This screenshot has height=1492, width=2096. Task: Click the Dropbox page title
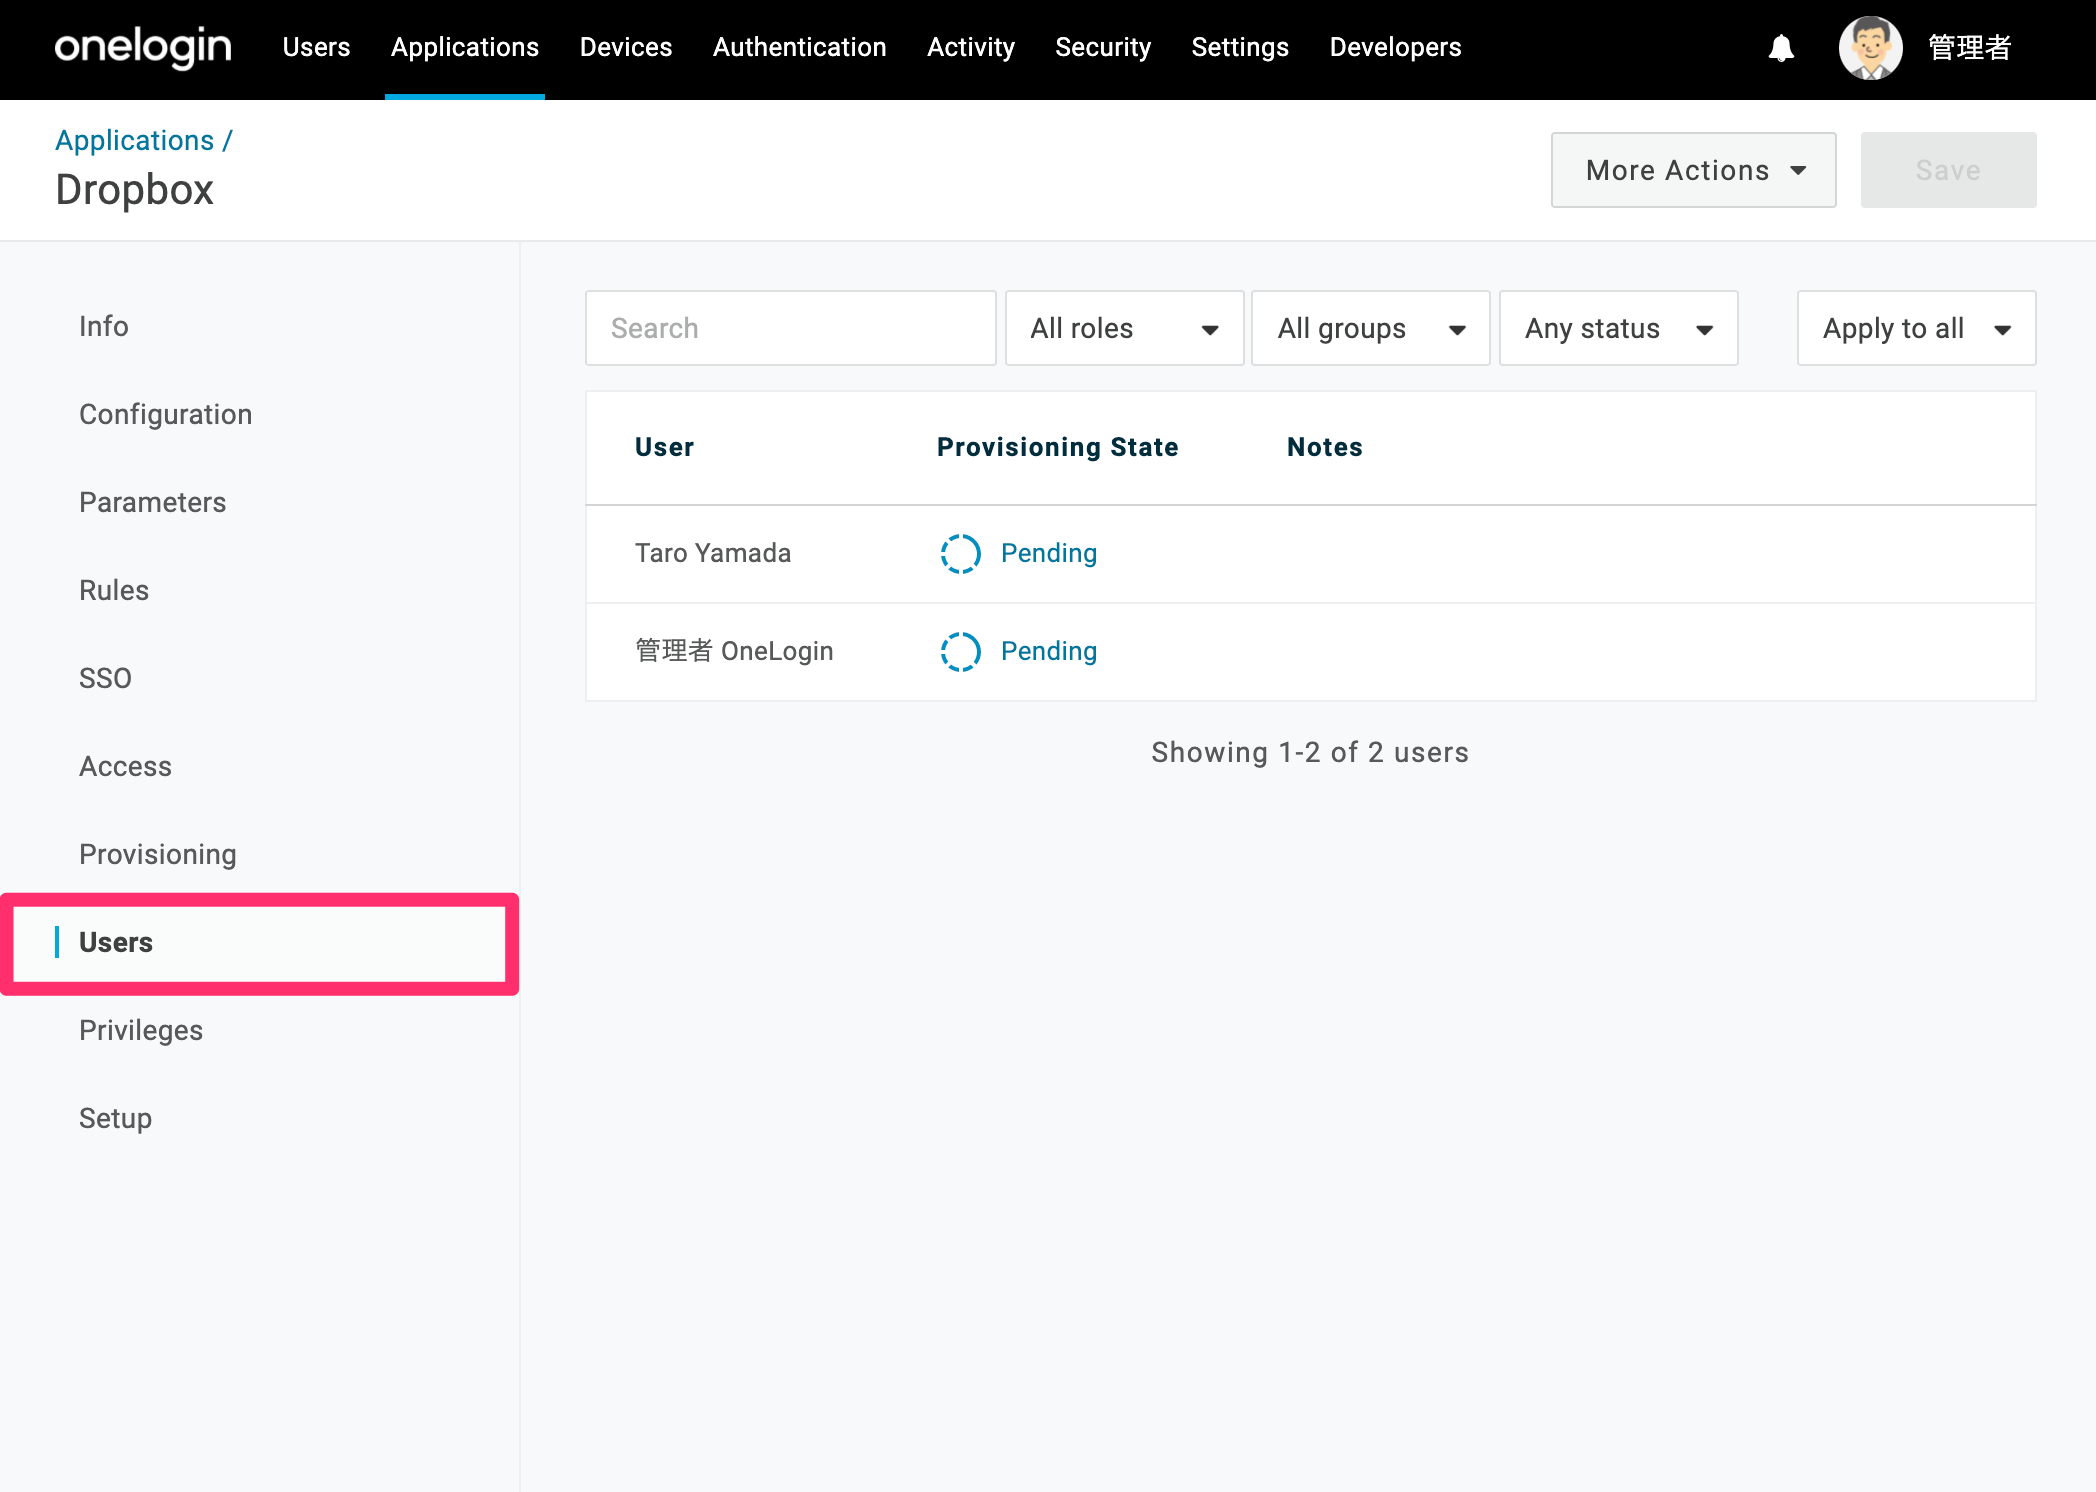click(x=135, y=190)
